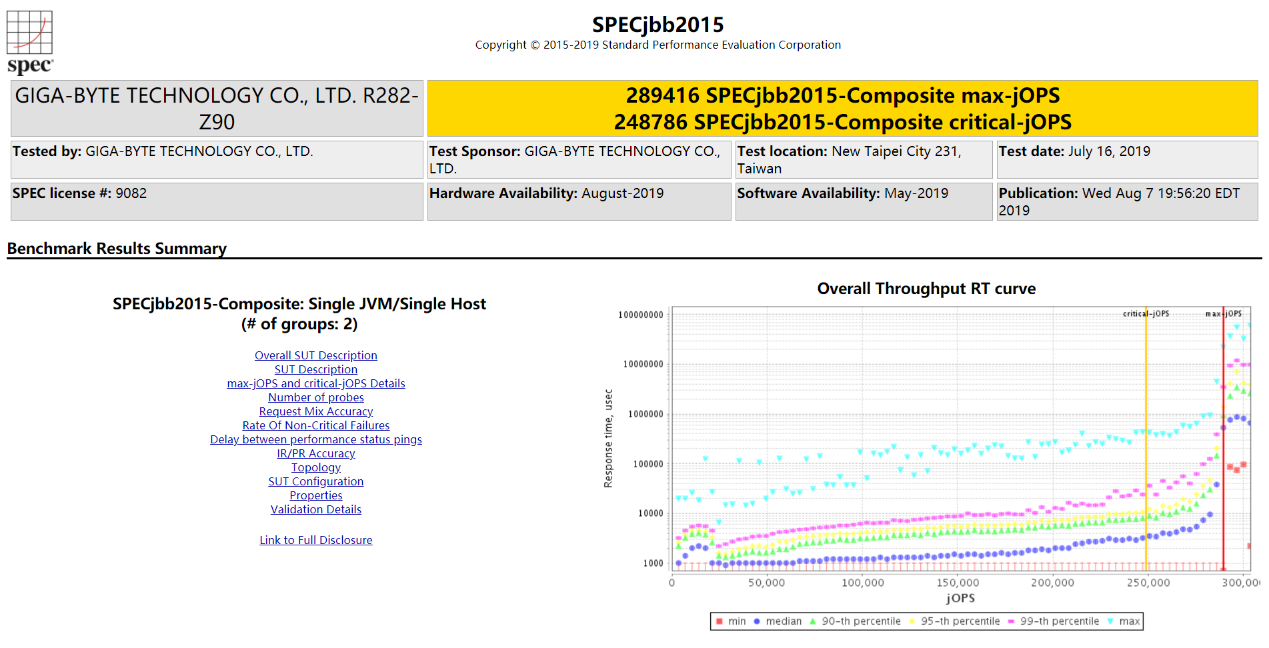
Task: Click the Software Availability May-2019 cell
Action: (x=864, y=202)
